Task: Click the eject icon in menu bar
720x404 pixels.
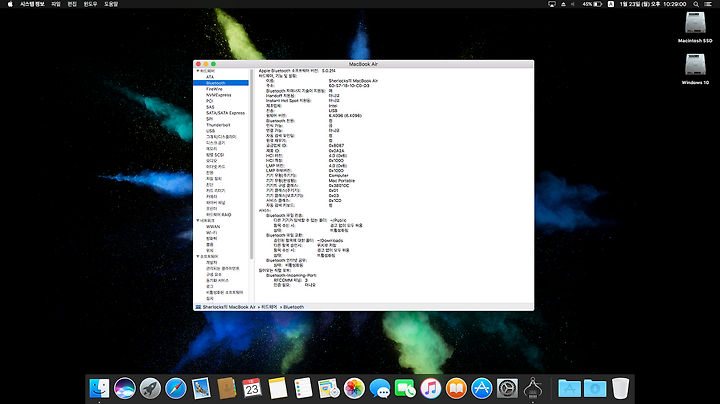Action: [x=563, y=4]
